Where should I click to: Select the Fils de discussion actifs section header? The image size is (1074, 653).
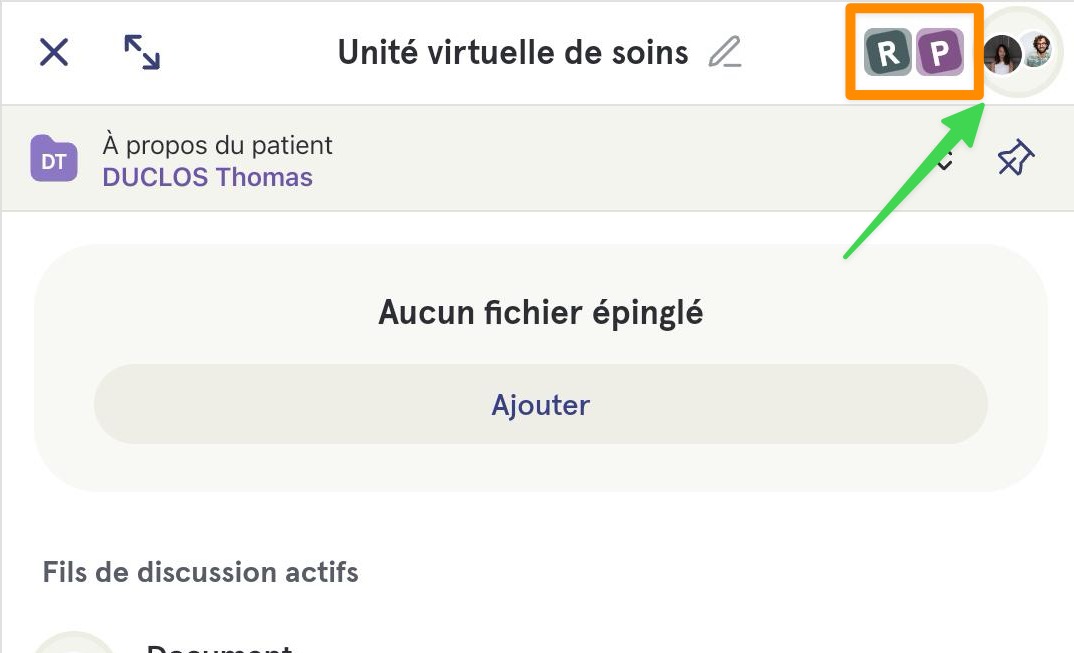coord(201,571)
